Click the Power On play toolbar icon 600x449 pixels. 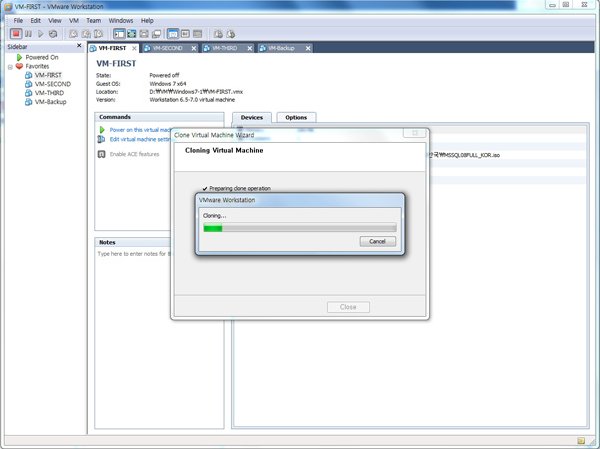(x=41, y=34)
